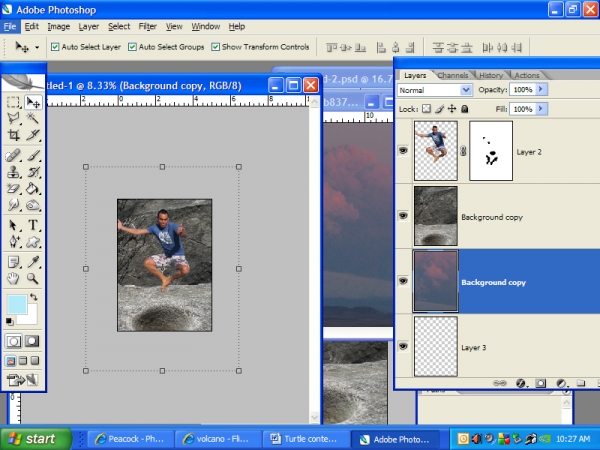Screen dimensions: 600x450
Task: Select the Path Selection arrow tool
Action: click(13, 225)
